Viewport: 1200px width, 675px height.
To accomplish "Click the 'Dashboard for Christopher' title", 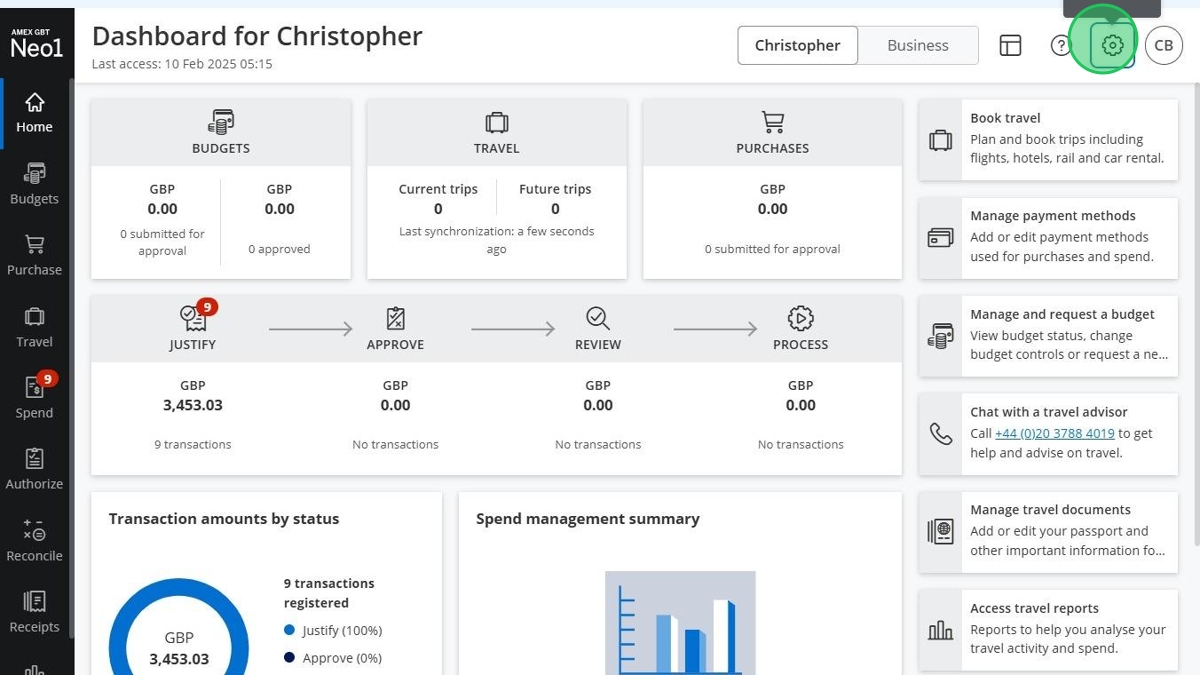I will 257,36.
